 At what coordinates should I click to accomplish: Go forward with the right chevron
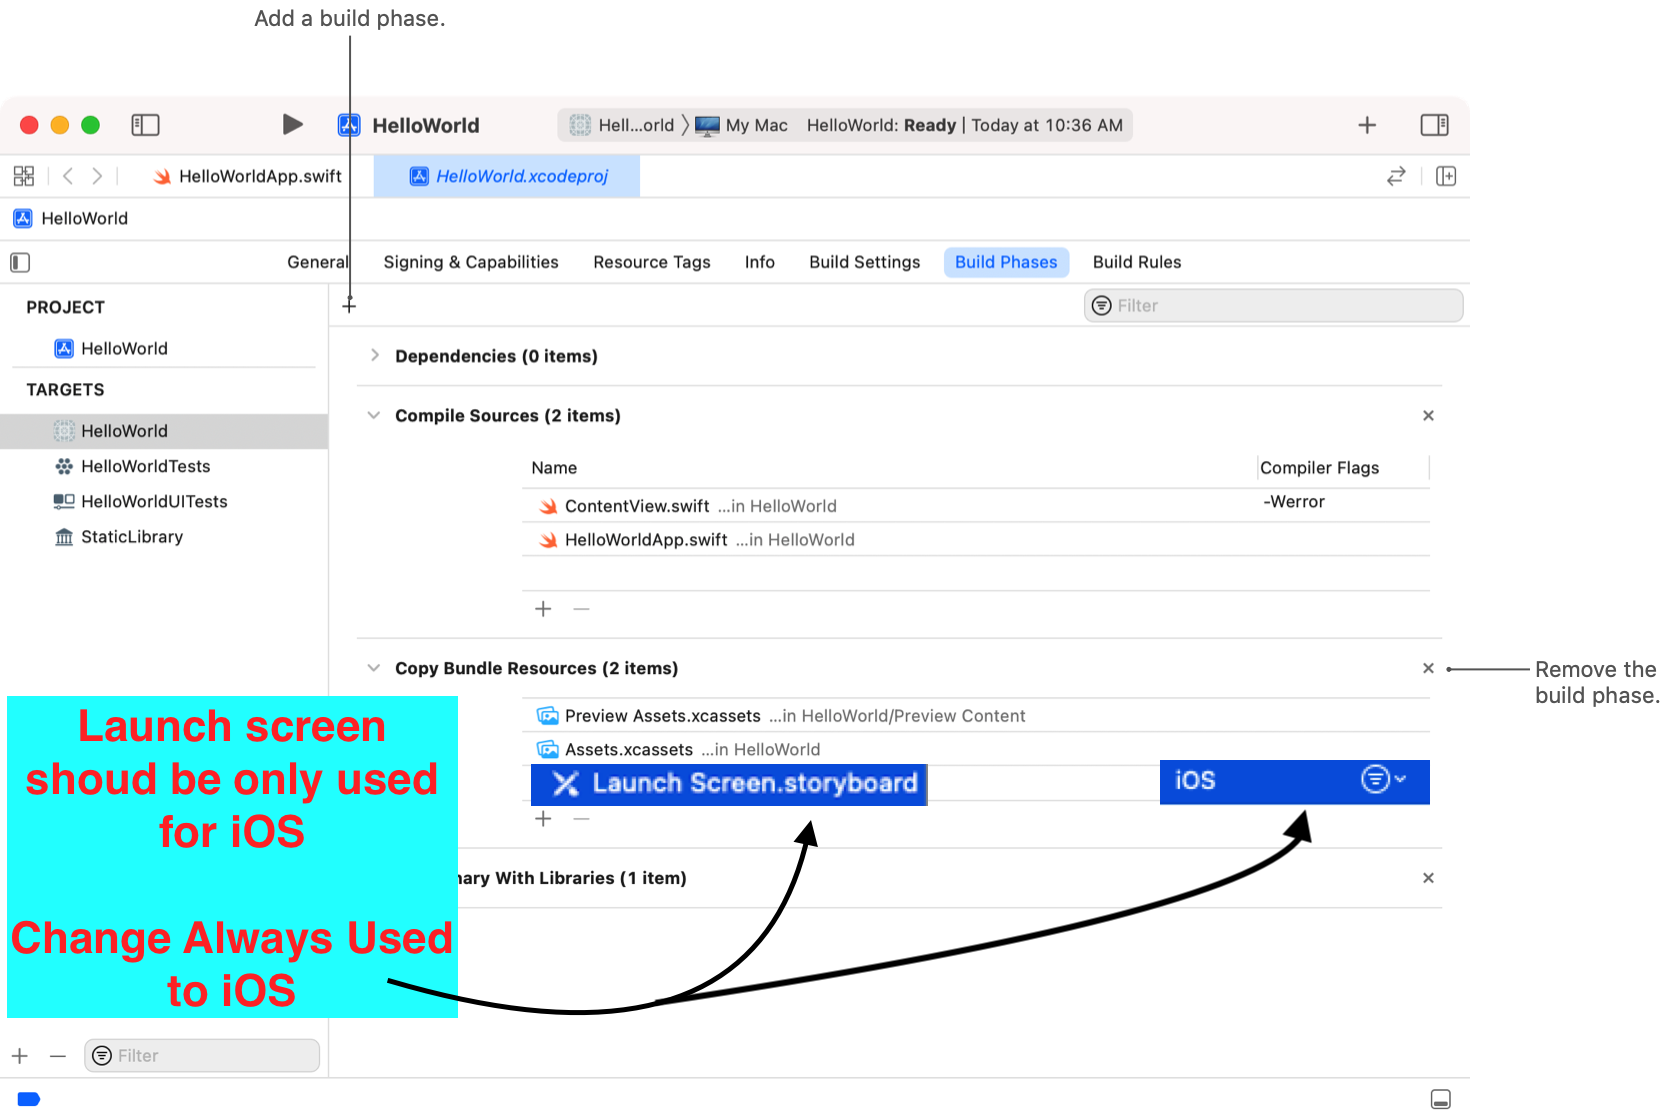pyautogui.click(x=97, y=176)
